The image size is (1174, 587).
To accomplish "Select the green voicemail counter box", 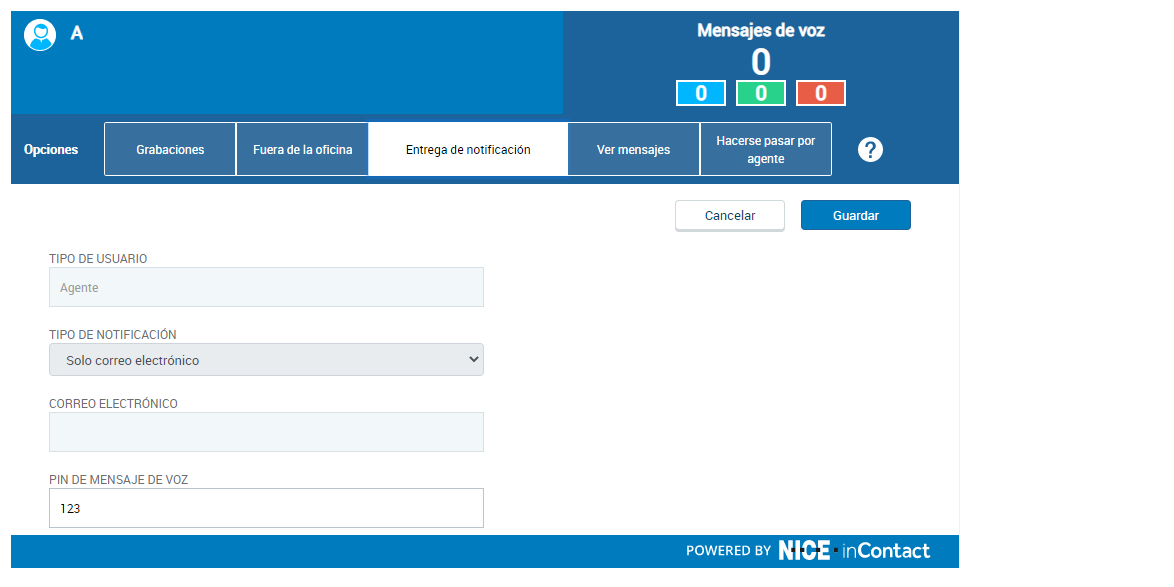I will [x=761, y=93].
